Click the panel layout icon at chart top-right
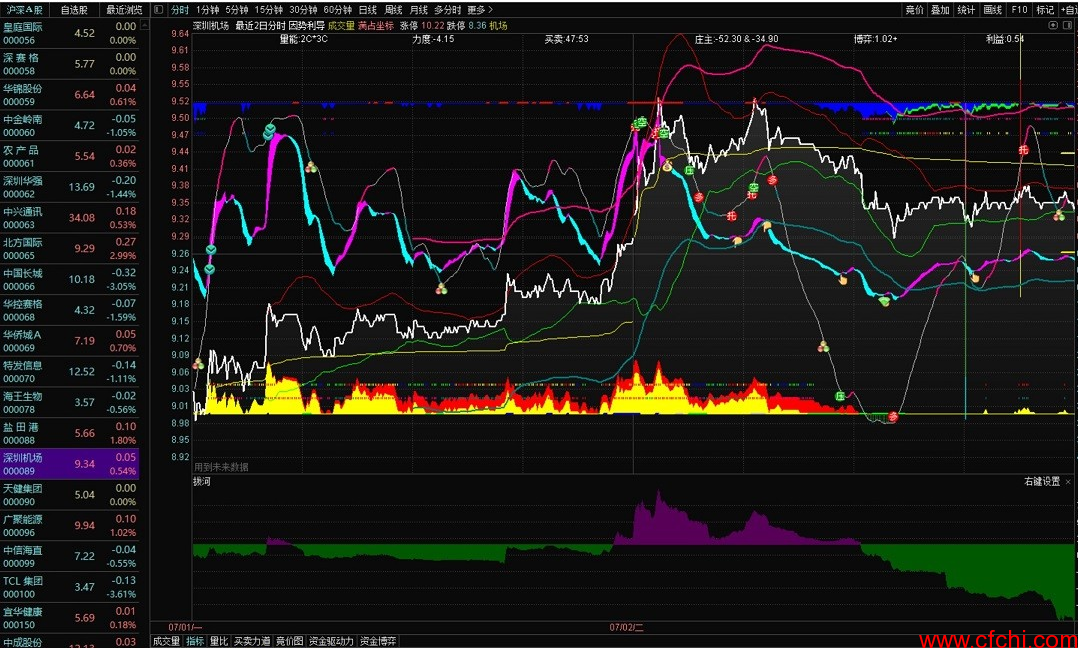The height and width of the screenshot is (648, 1078). (1069, 25)
